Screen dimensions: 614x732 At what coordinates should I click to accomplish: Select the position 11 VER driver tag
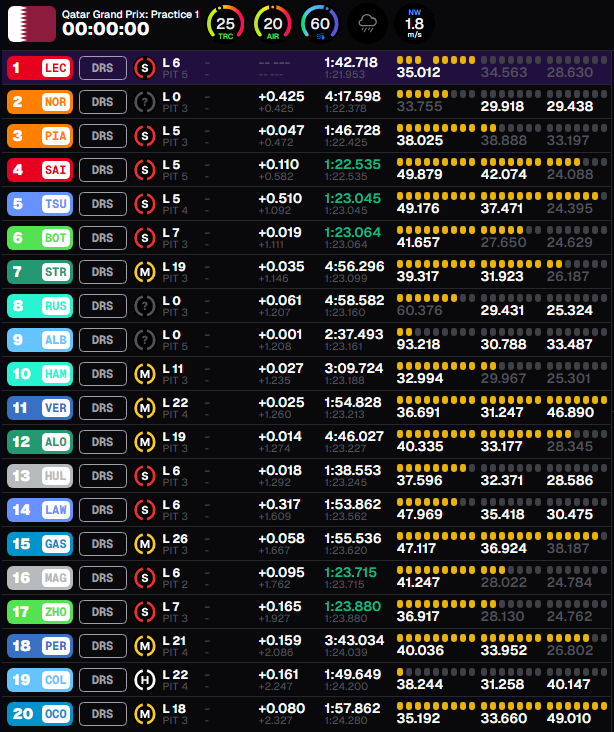pos(40,408)
